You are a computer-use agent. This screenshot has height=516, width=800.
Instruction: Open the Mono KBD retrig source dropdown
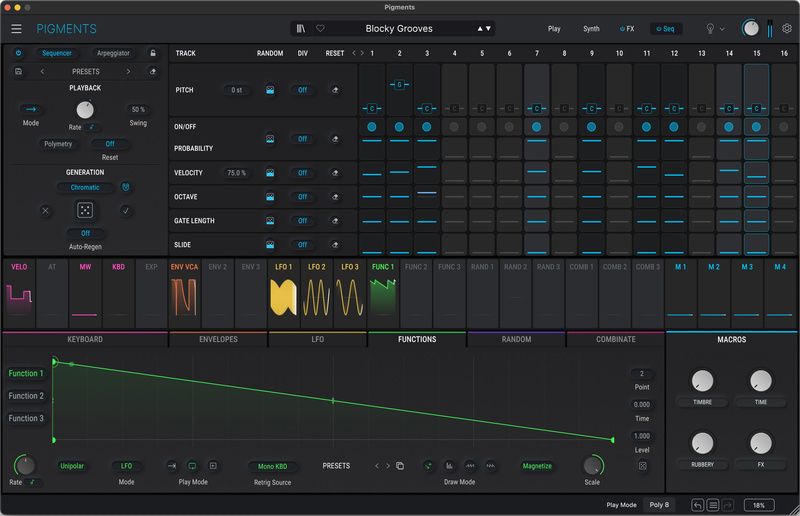tap(272, 466)
